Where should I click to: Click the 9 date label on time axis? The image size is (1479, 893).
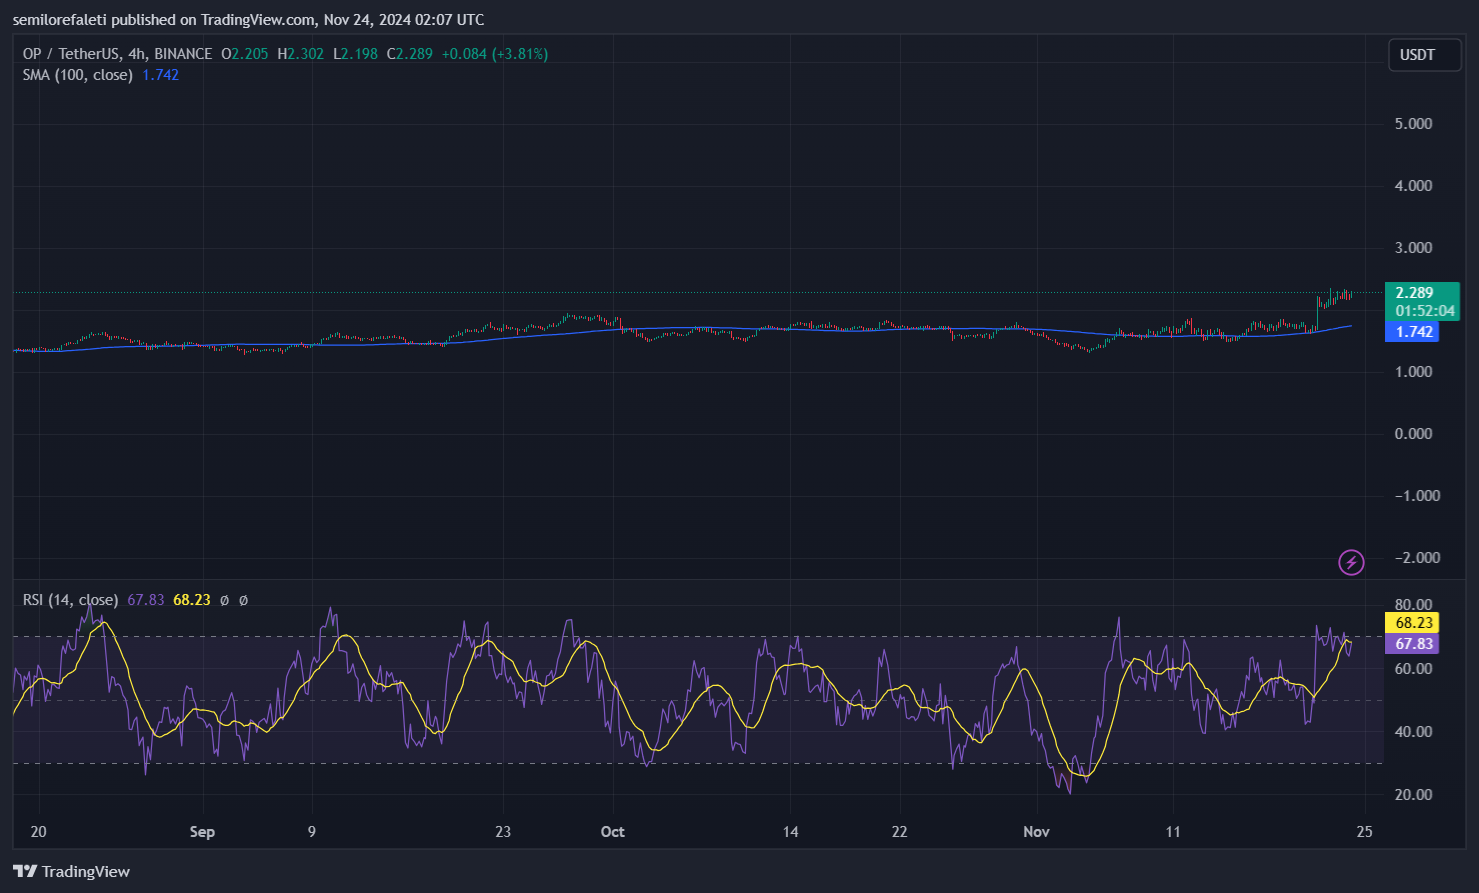(312, 832)
